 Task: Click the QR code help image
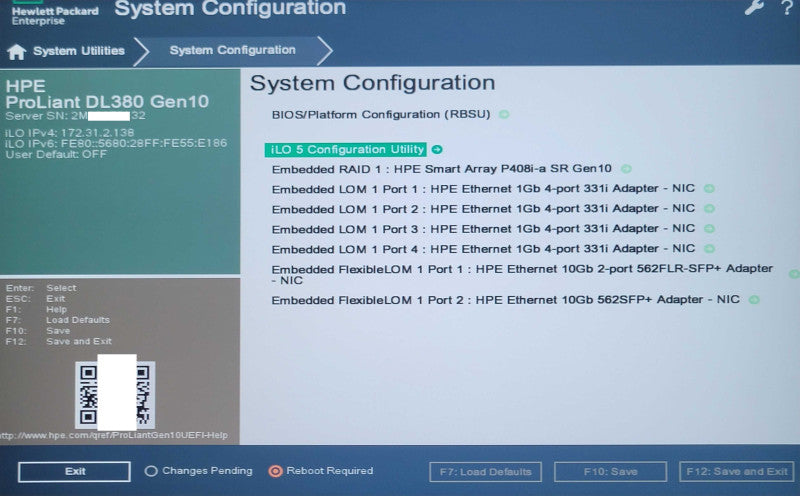click(x=115, y=395)
